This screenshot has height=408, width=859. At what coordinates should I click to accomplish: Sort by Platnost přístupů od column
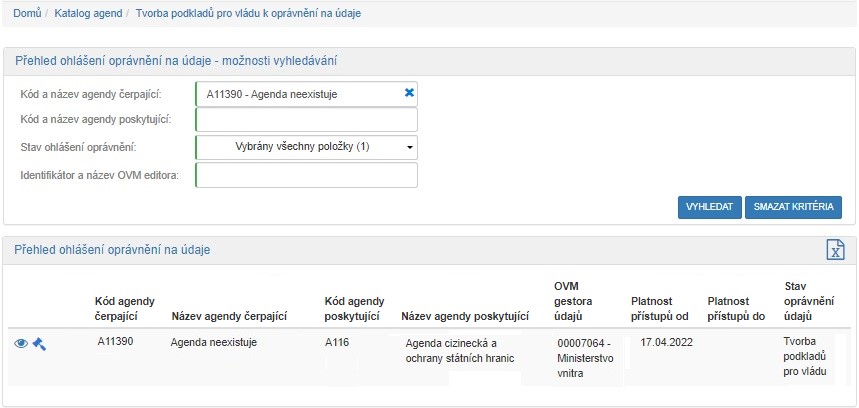pyautogui.click(x=660, y=308)
